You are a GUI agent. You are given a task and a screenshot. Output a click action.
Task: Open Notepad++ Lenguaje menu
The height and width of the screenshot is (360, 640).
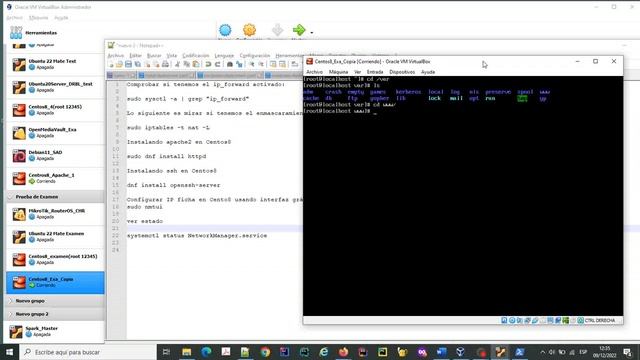tap(224, 56)
